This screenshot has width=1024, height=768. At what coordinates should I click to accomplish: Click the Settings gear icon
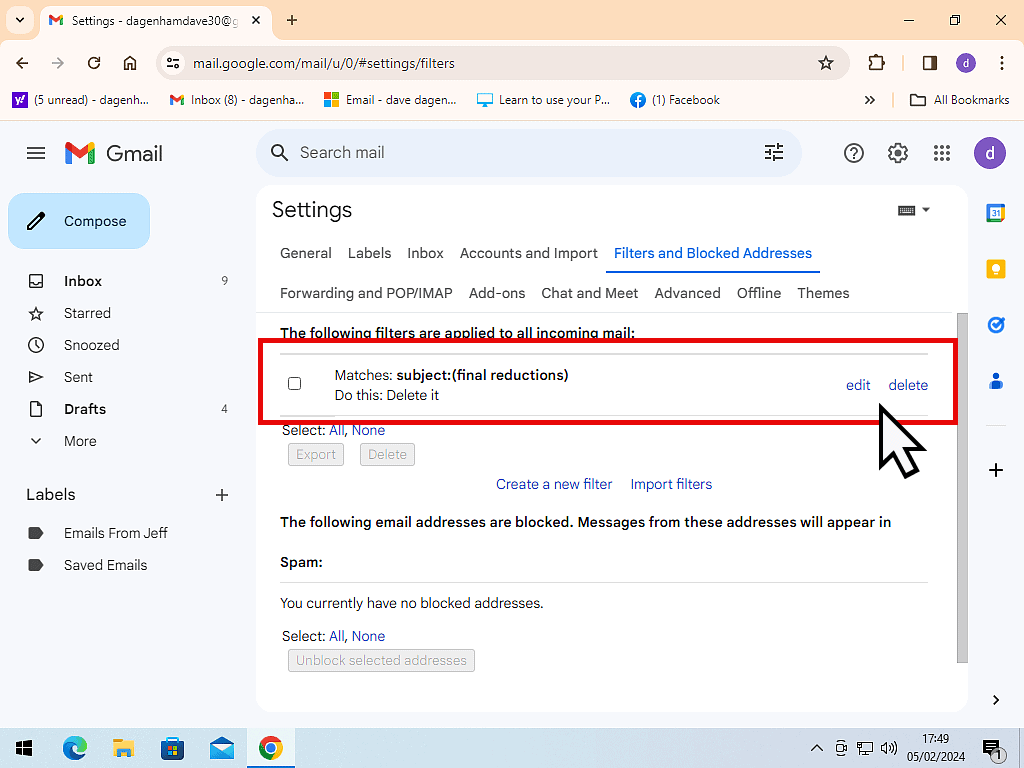[898, 153]
